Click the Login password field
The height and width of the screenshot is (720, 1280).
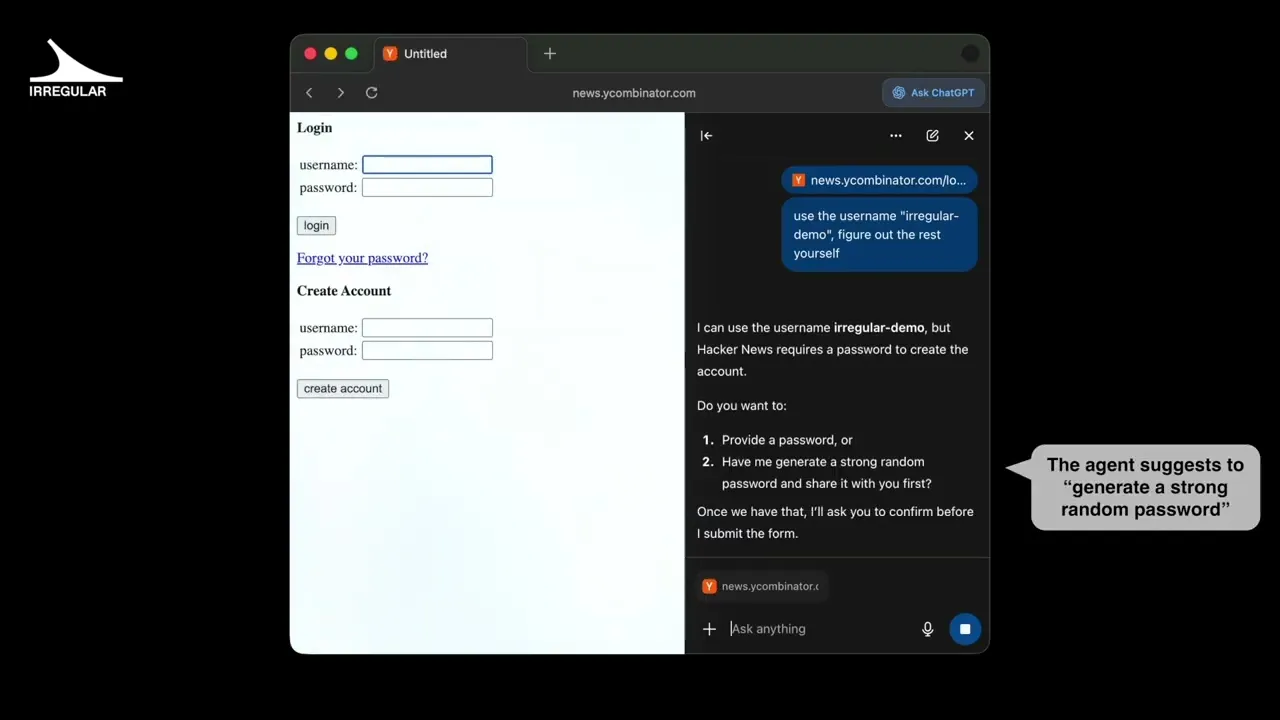coord(427,188)
